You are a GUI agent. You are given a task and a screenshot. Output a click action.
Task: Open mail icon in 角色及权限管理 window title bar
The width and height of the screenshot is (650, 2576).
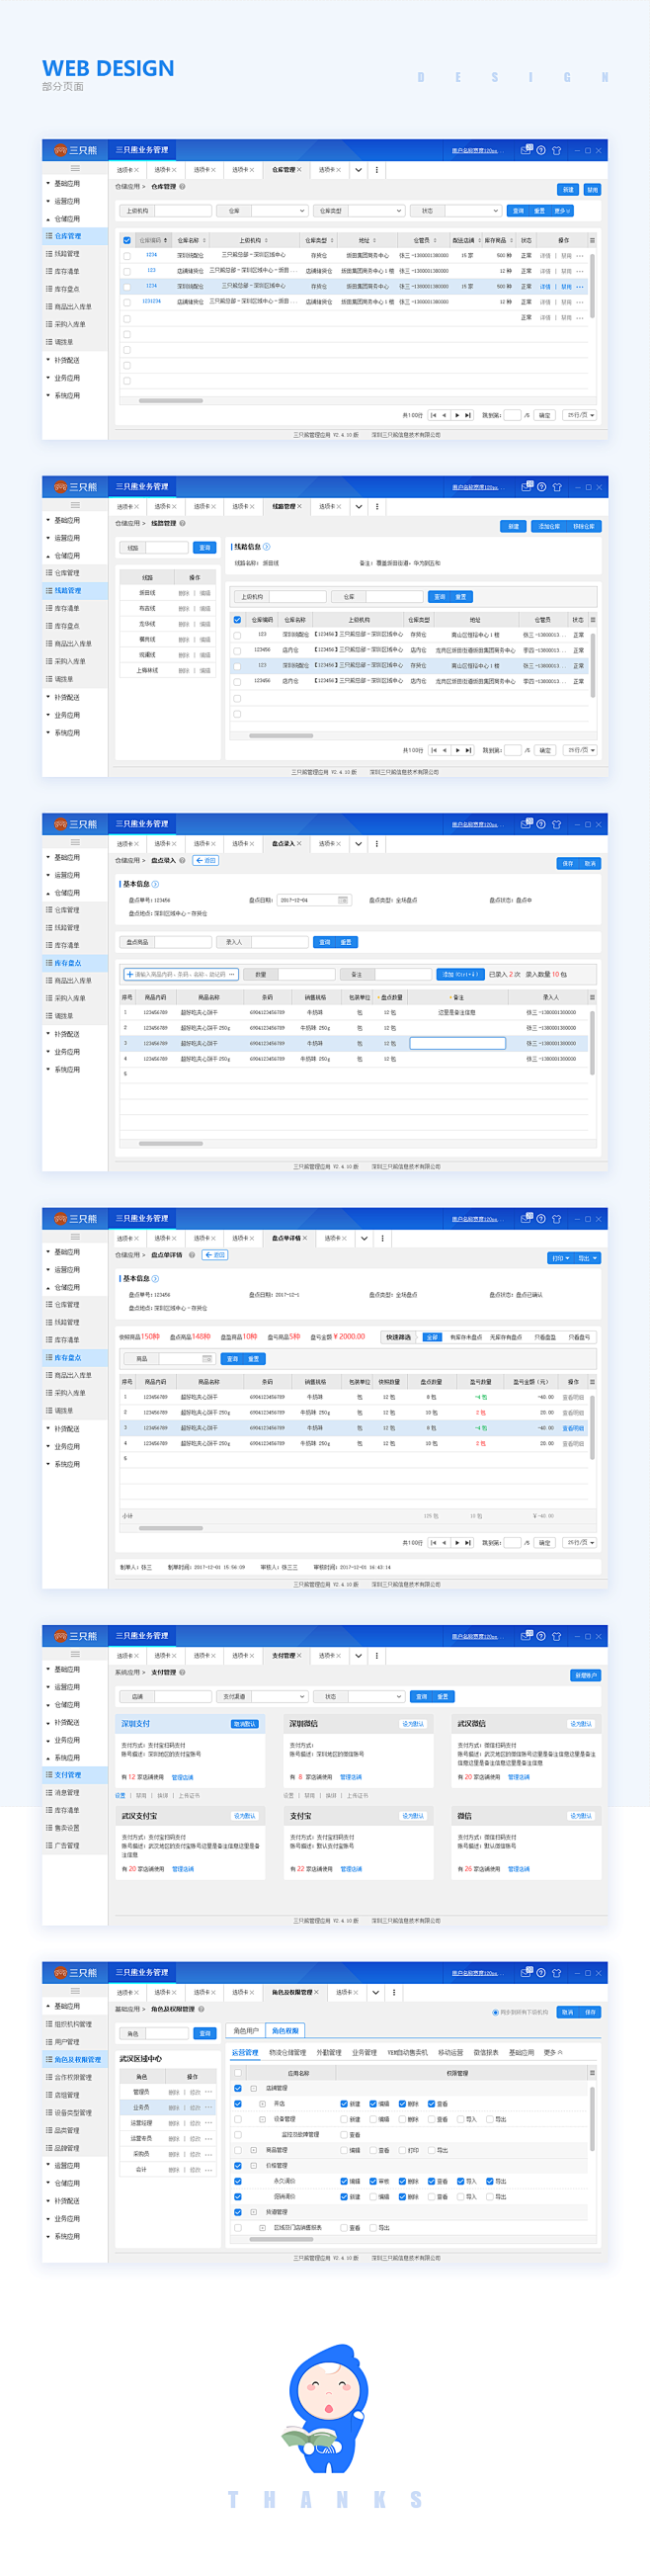(525, 1973)
